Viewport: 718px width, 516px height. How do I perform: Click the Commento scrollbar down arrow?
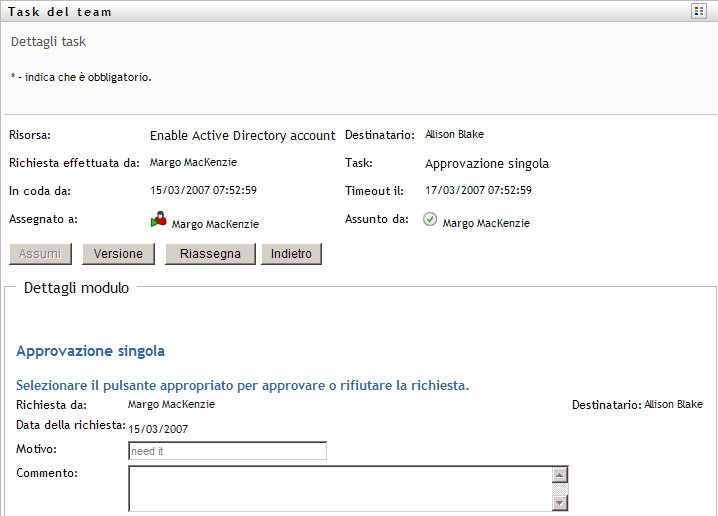point(560,503)
